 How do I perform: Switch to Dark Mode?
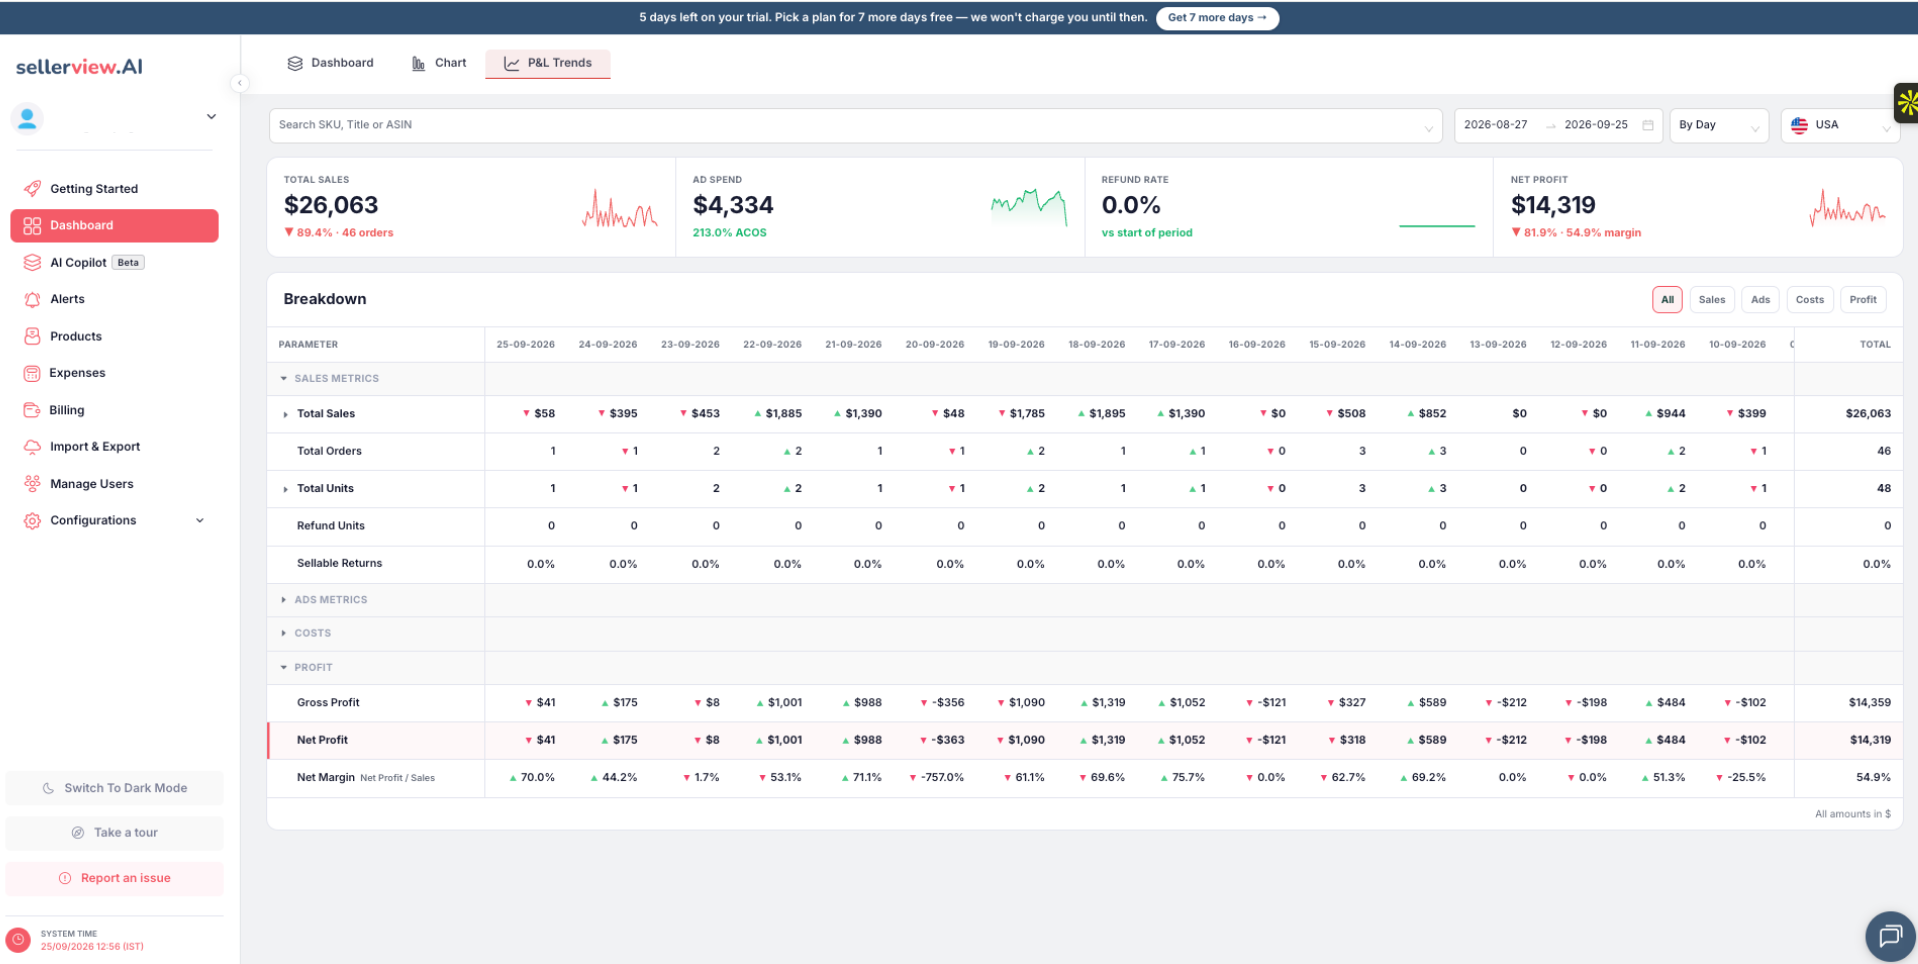click(115, 788)
